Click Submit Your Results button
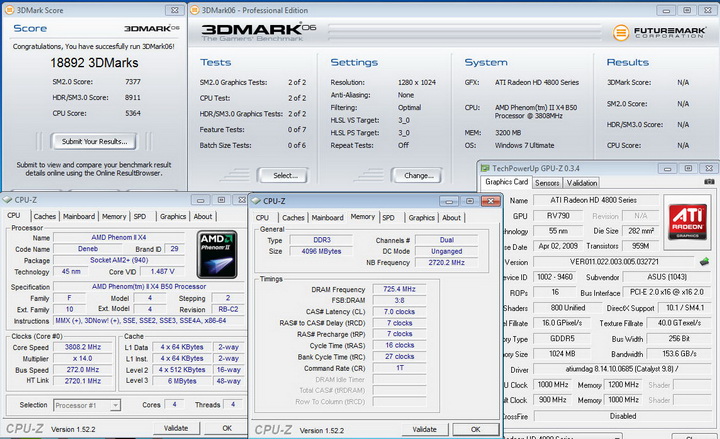The image size is (720, 439). (x=94, y=141)
